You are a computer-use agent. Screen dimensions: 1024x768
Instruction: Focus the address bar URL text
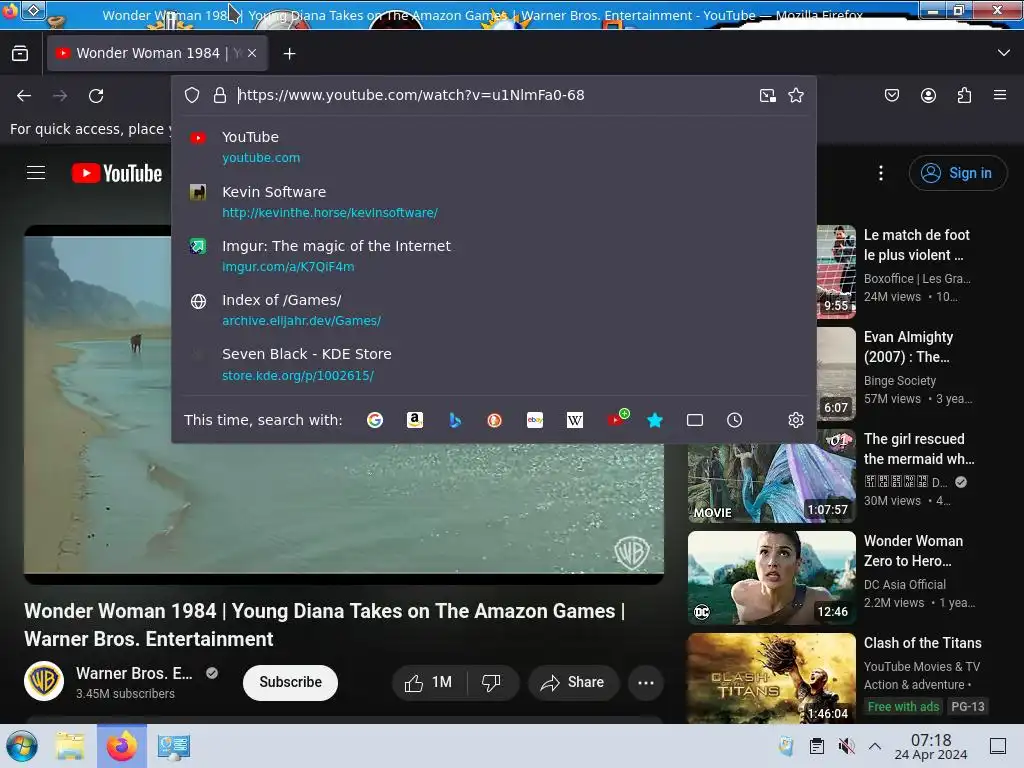(411, 95)
